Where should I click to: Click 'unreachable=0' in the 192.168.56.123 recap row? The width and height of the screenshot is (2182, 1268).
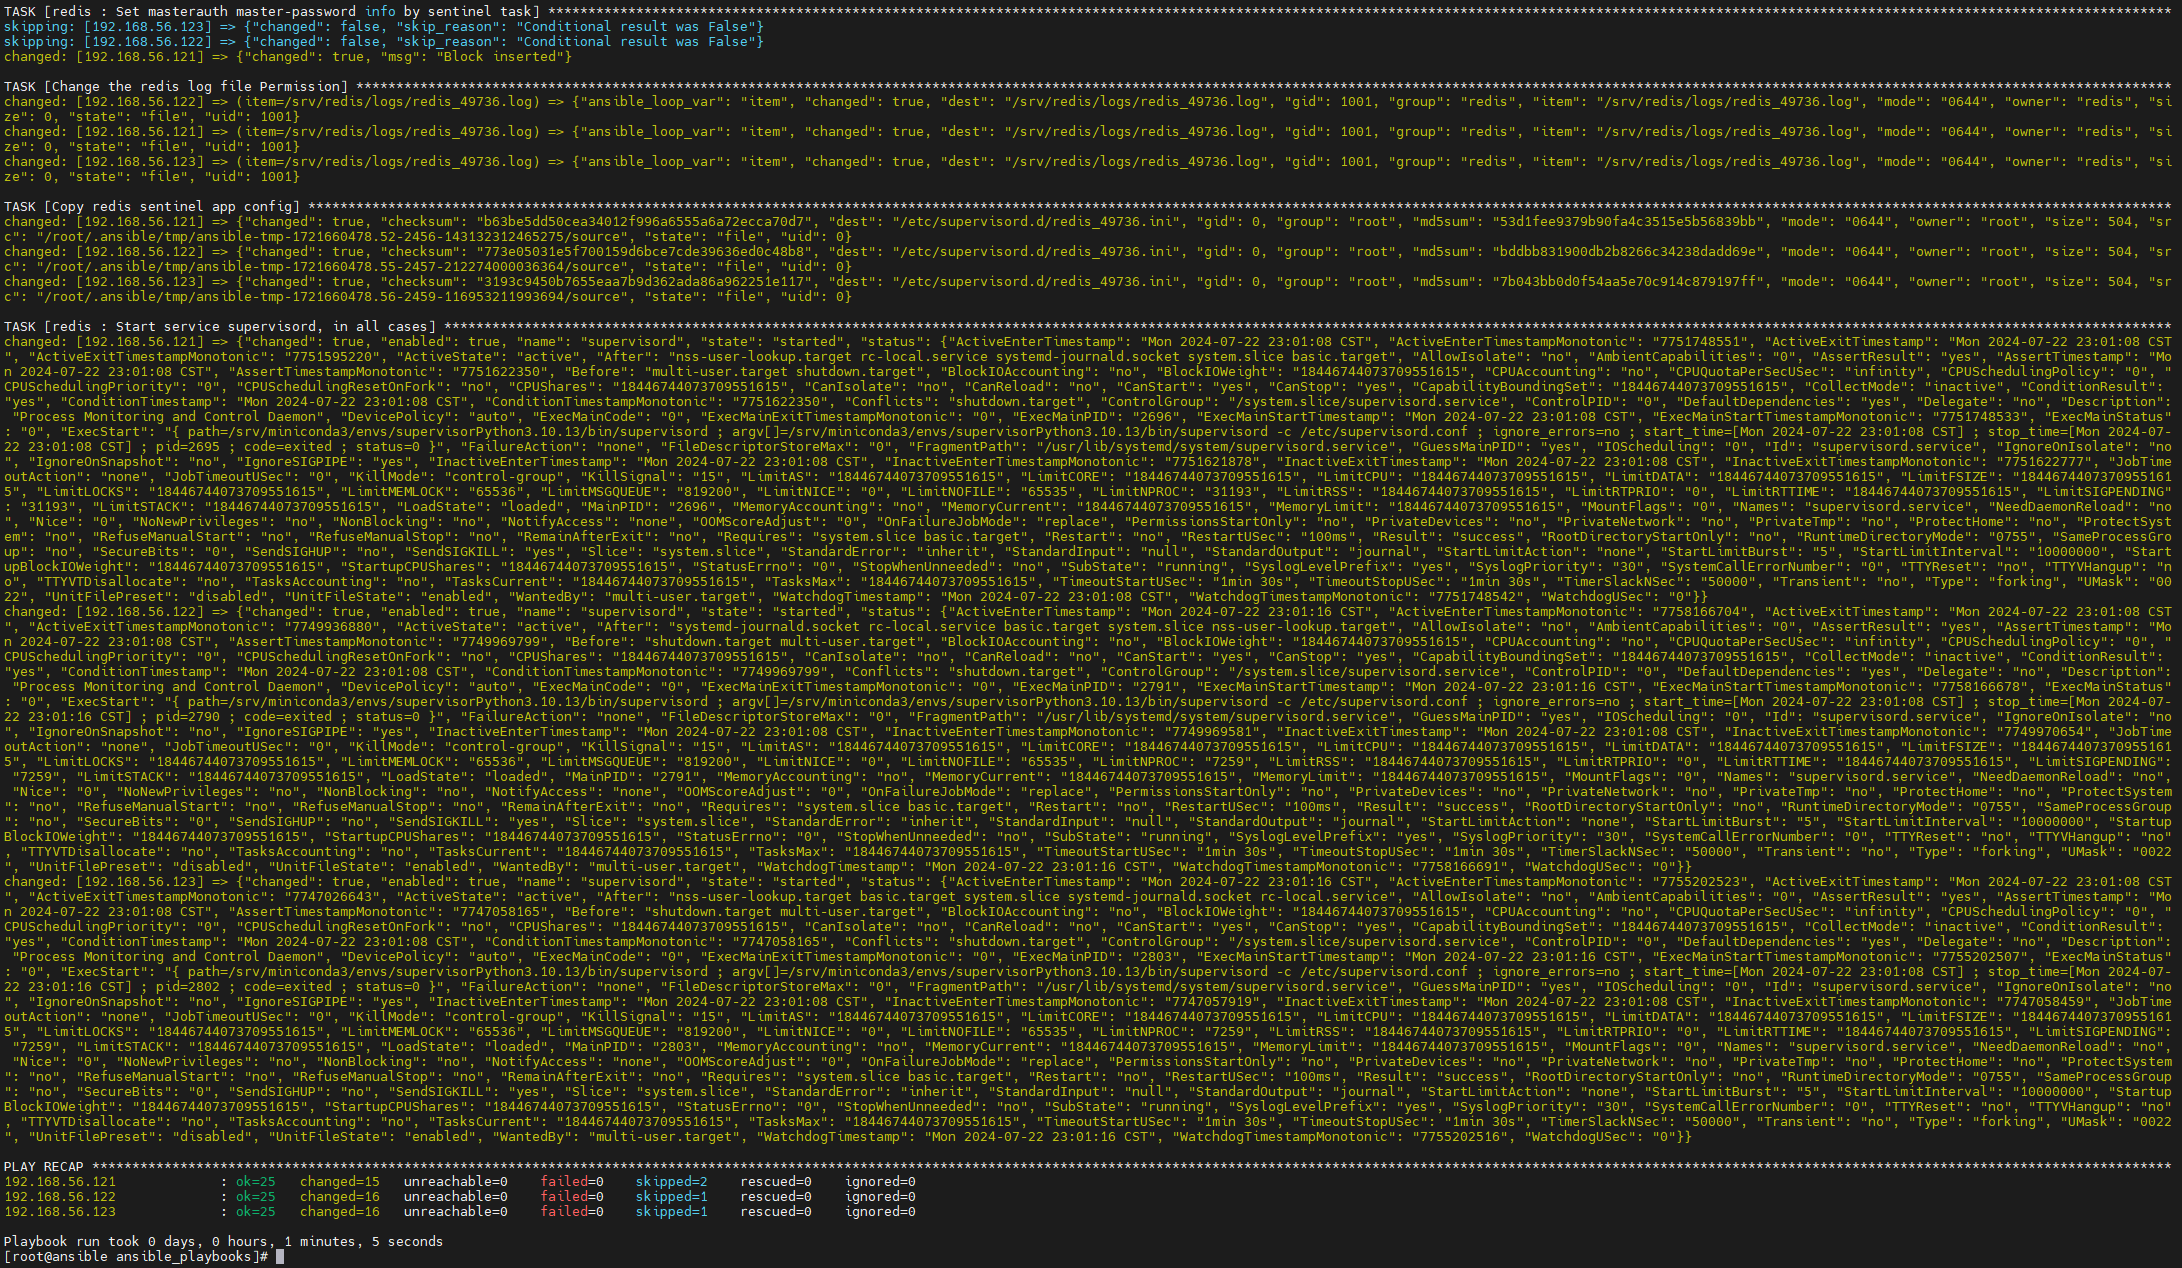[x=456, y=1212]
